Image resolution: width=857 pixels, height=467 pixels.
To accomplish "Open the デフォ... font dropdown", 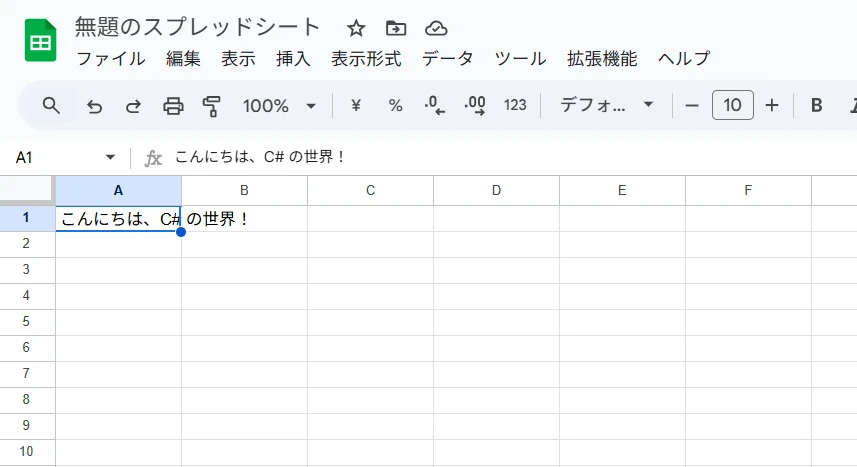I will tap(607, 105).
